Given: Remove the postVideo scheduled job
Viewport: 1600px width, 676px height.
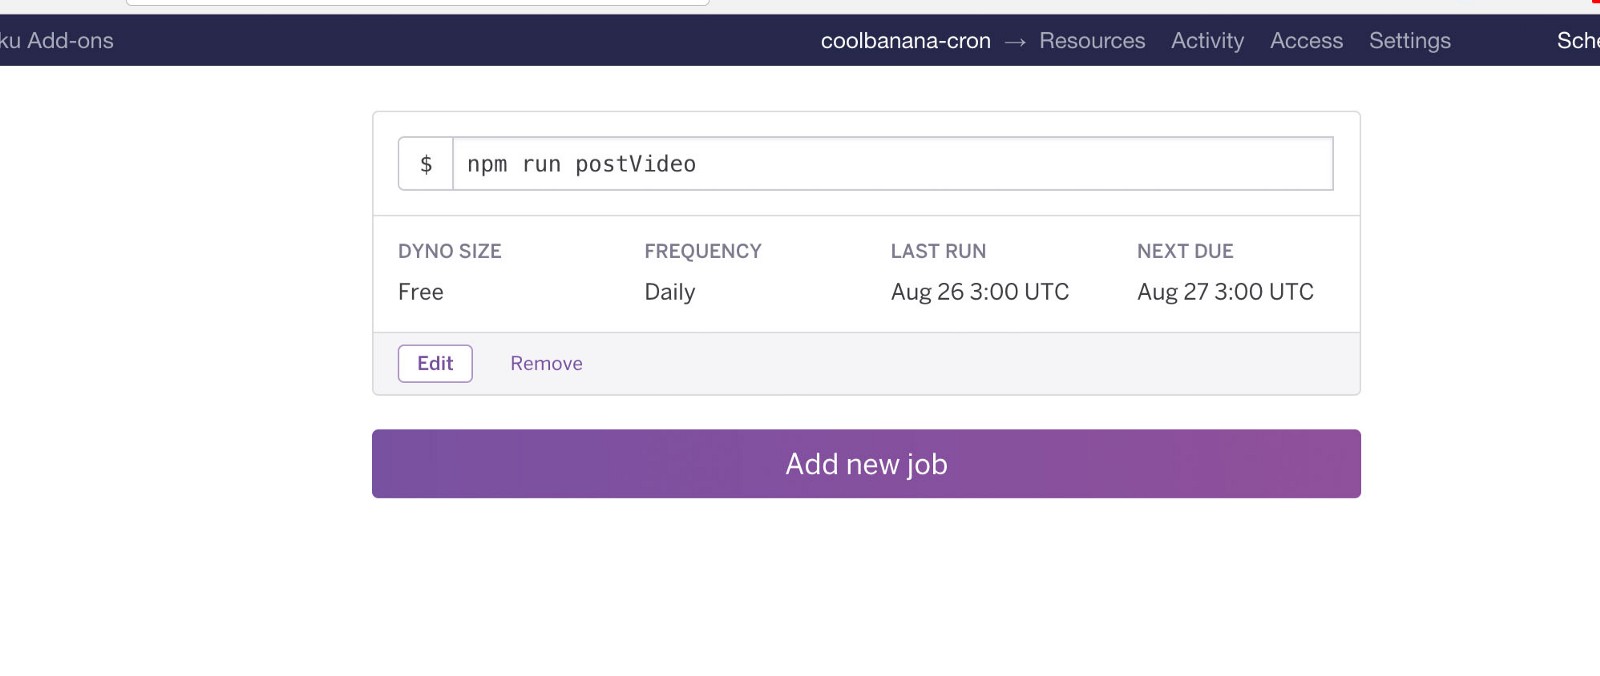Looking at the screenshot, I should pyautogui.click(x=546, y=364).
